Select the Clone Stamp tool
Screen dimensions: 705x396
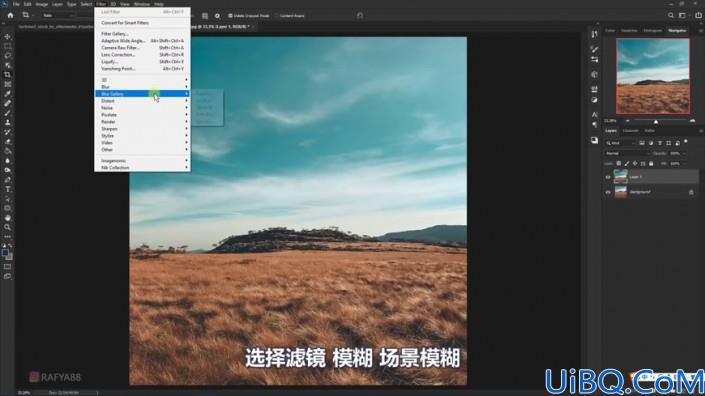pyautogui.click(x=7, y=122)
